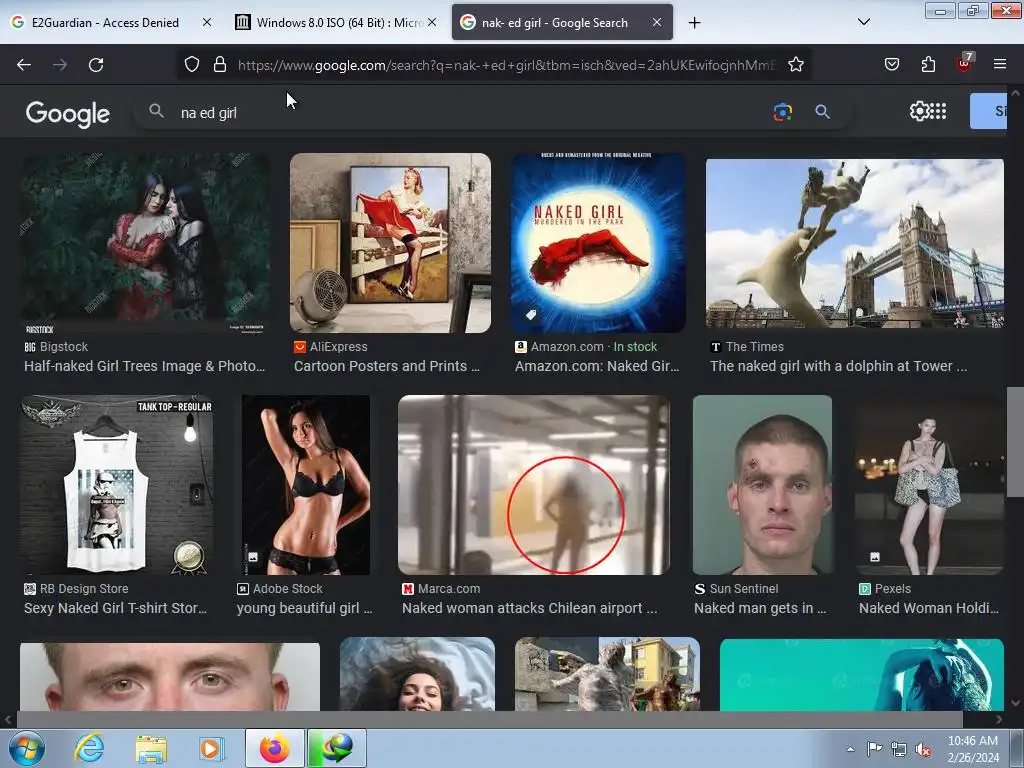
Task: Bookmark this page with the star
Action: (x=795, y=64)
